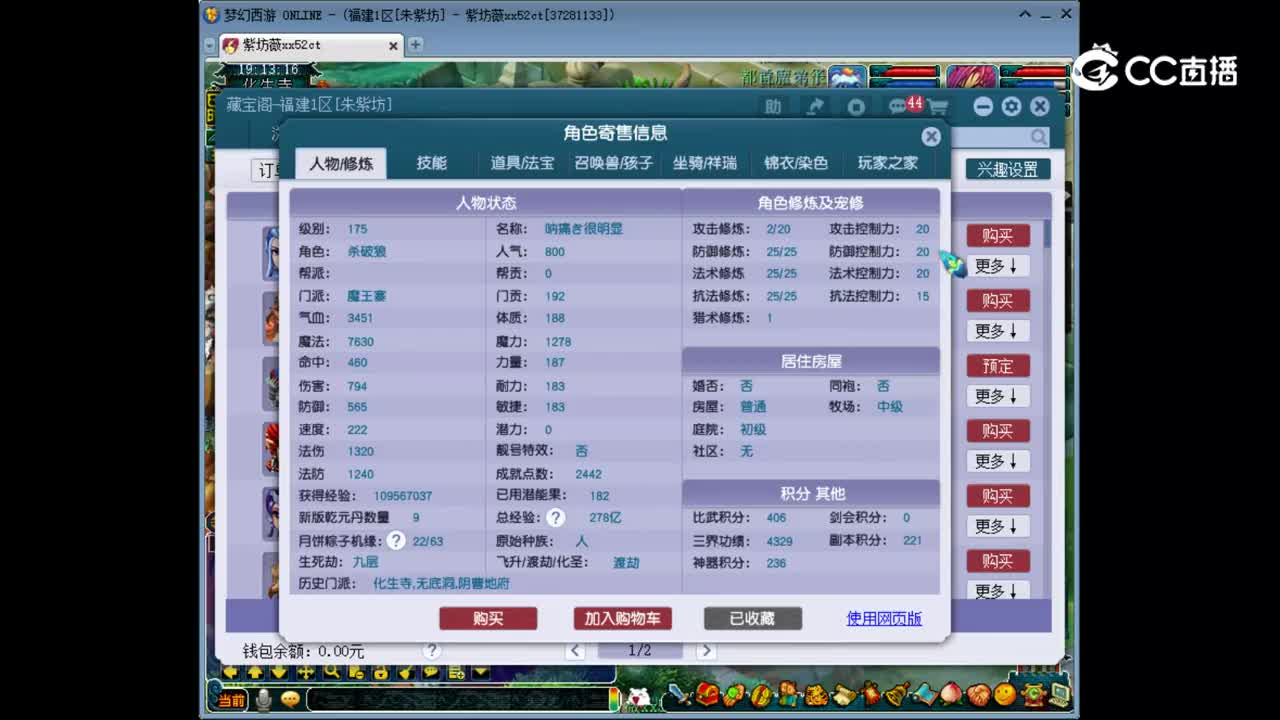Click the yellow magnifier icon in chat controls
The width and height of the screenshot is (1280, 720).
tap(331, 672)
